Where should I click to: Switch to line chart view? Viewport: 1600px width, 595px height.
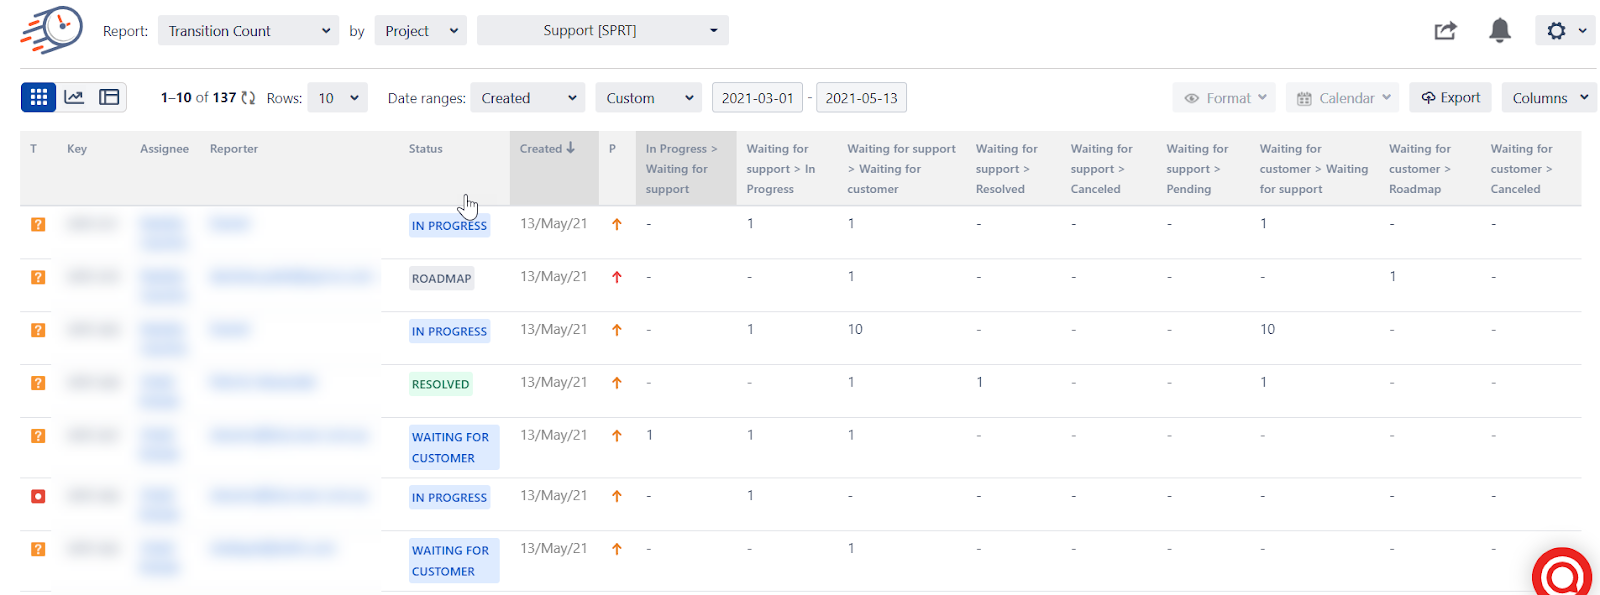pyautogui.click(x=74, y=97)
